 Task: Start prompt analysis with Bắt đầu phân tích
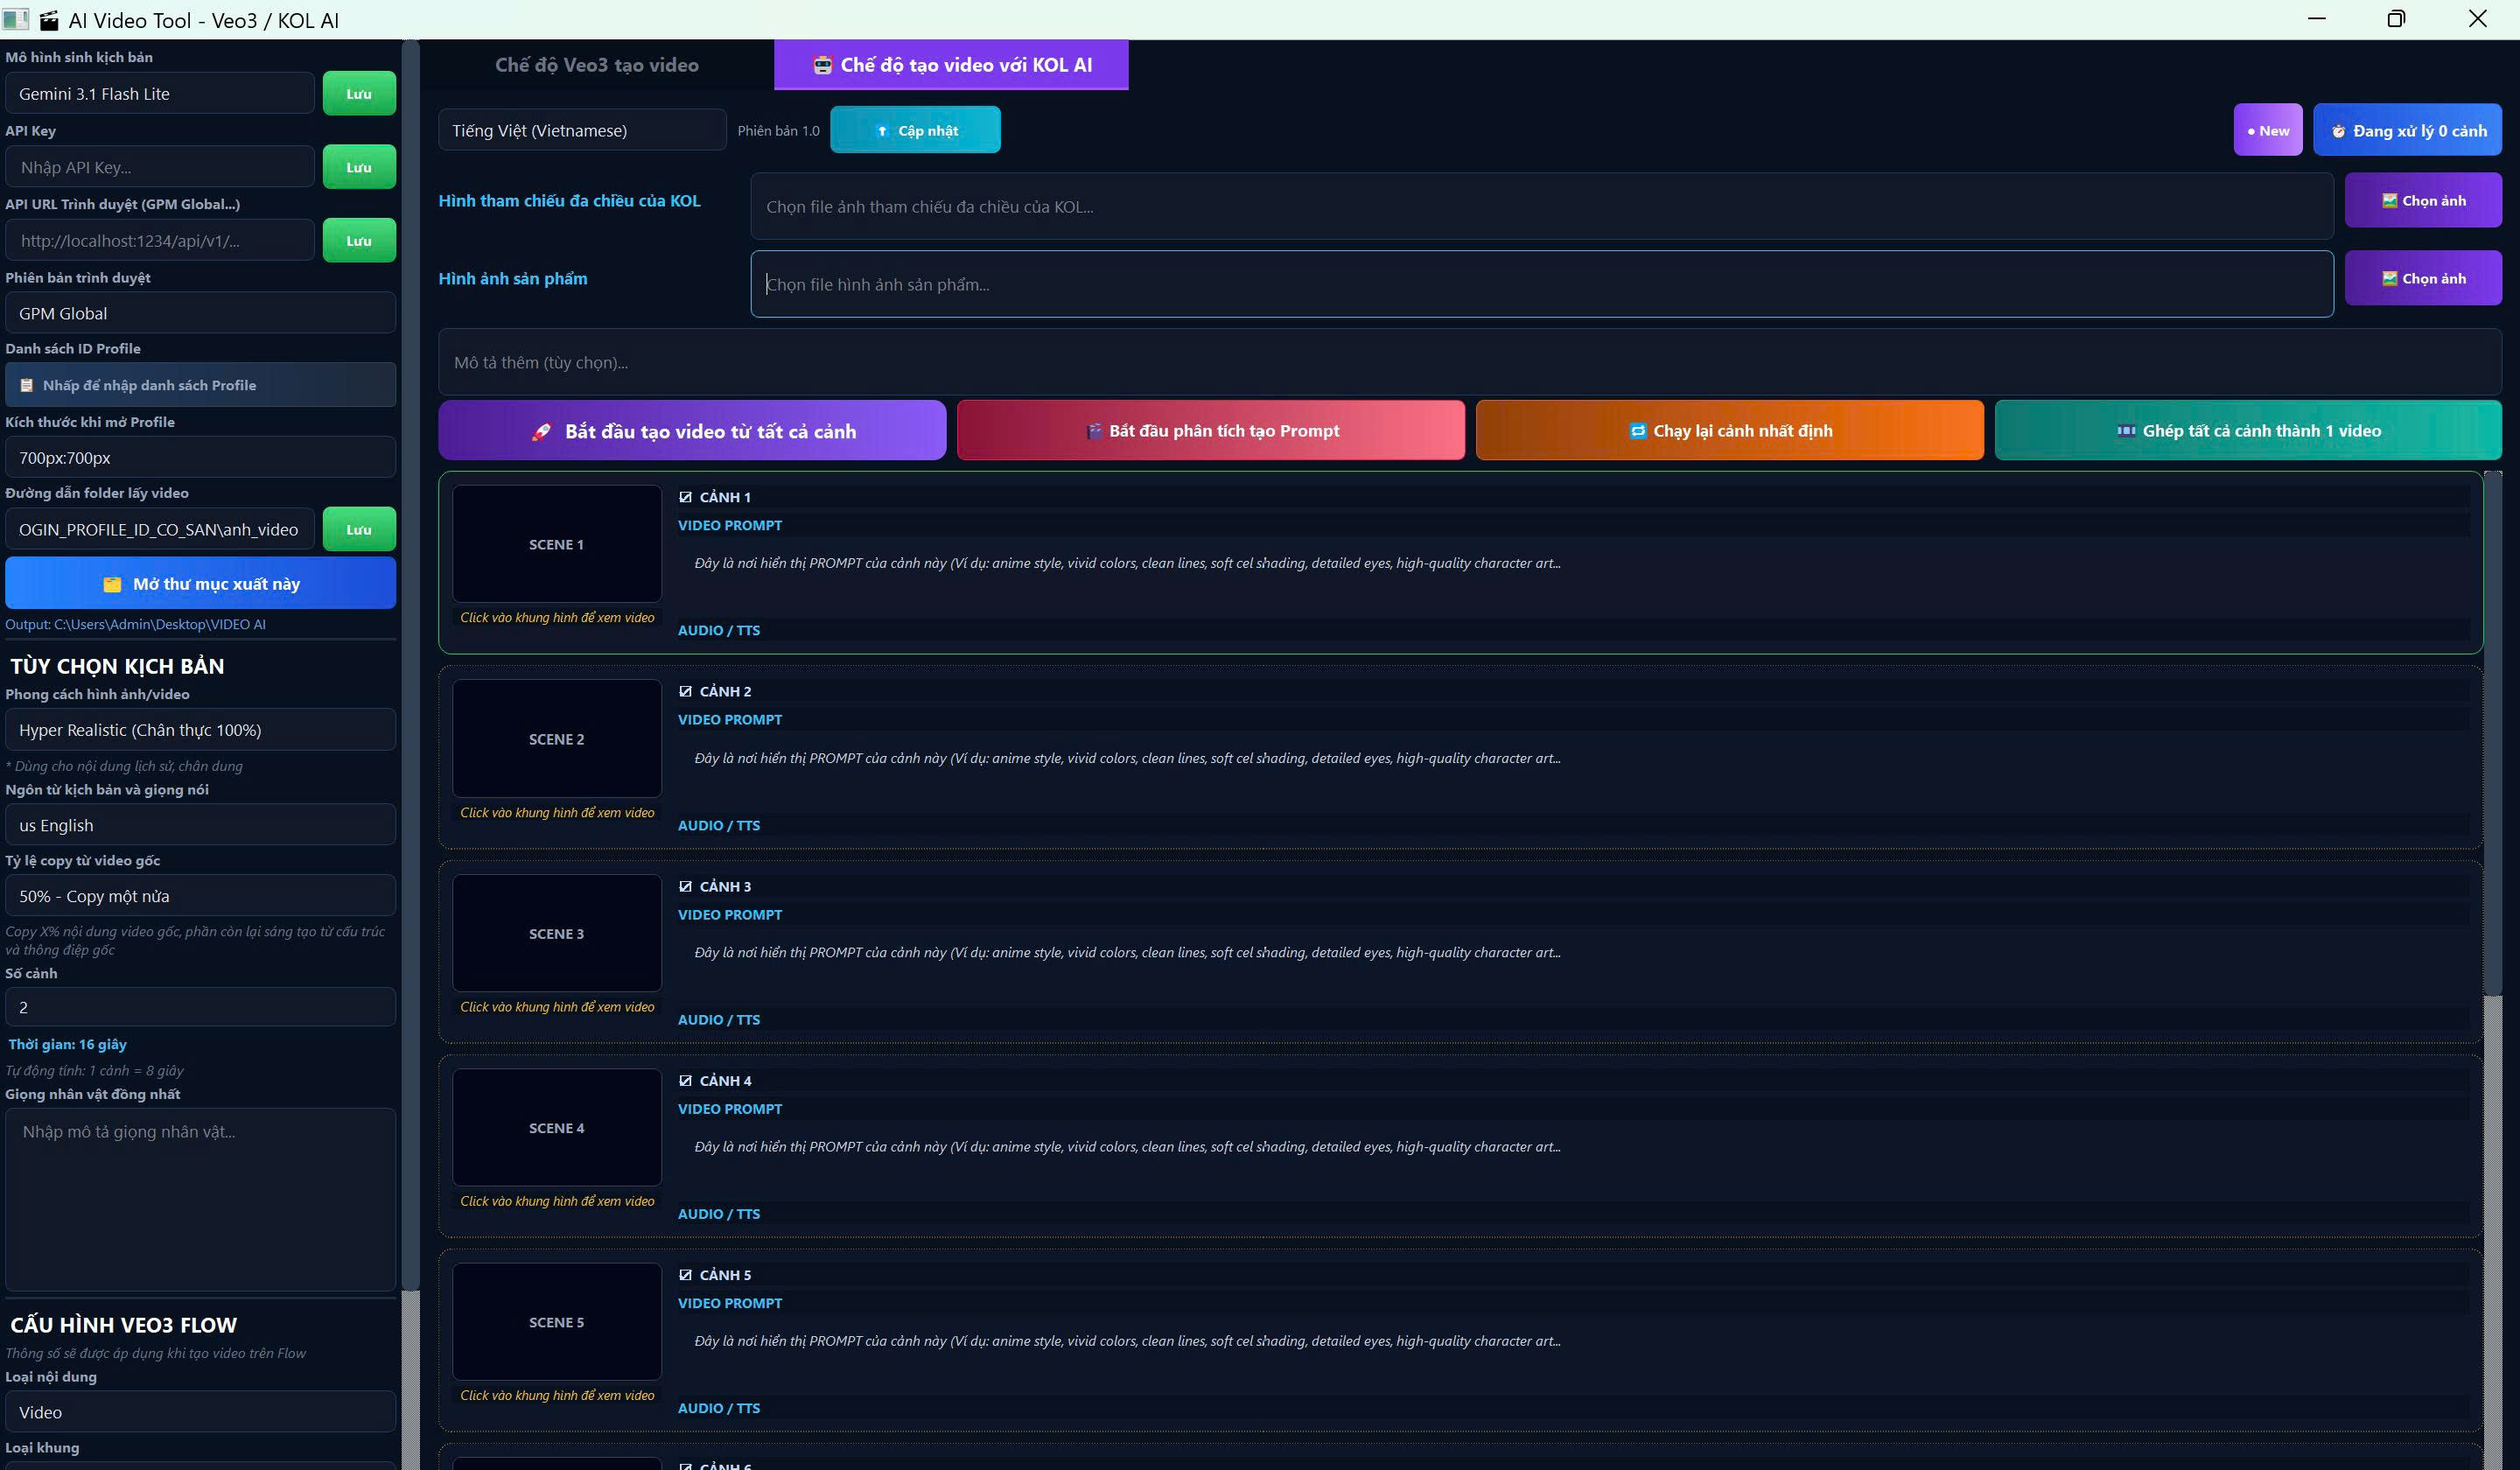coord(1211,430)
